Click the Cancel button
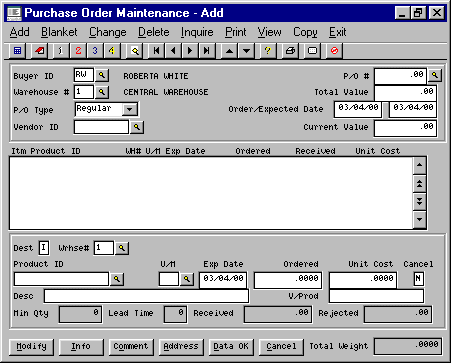Viewport: 451px width, 363px height. [x=281, y=347]
